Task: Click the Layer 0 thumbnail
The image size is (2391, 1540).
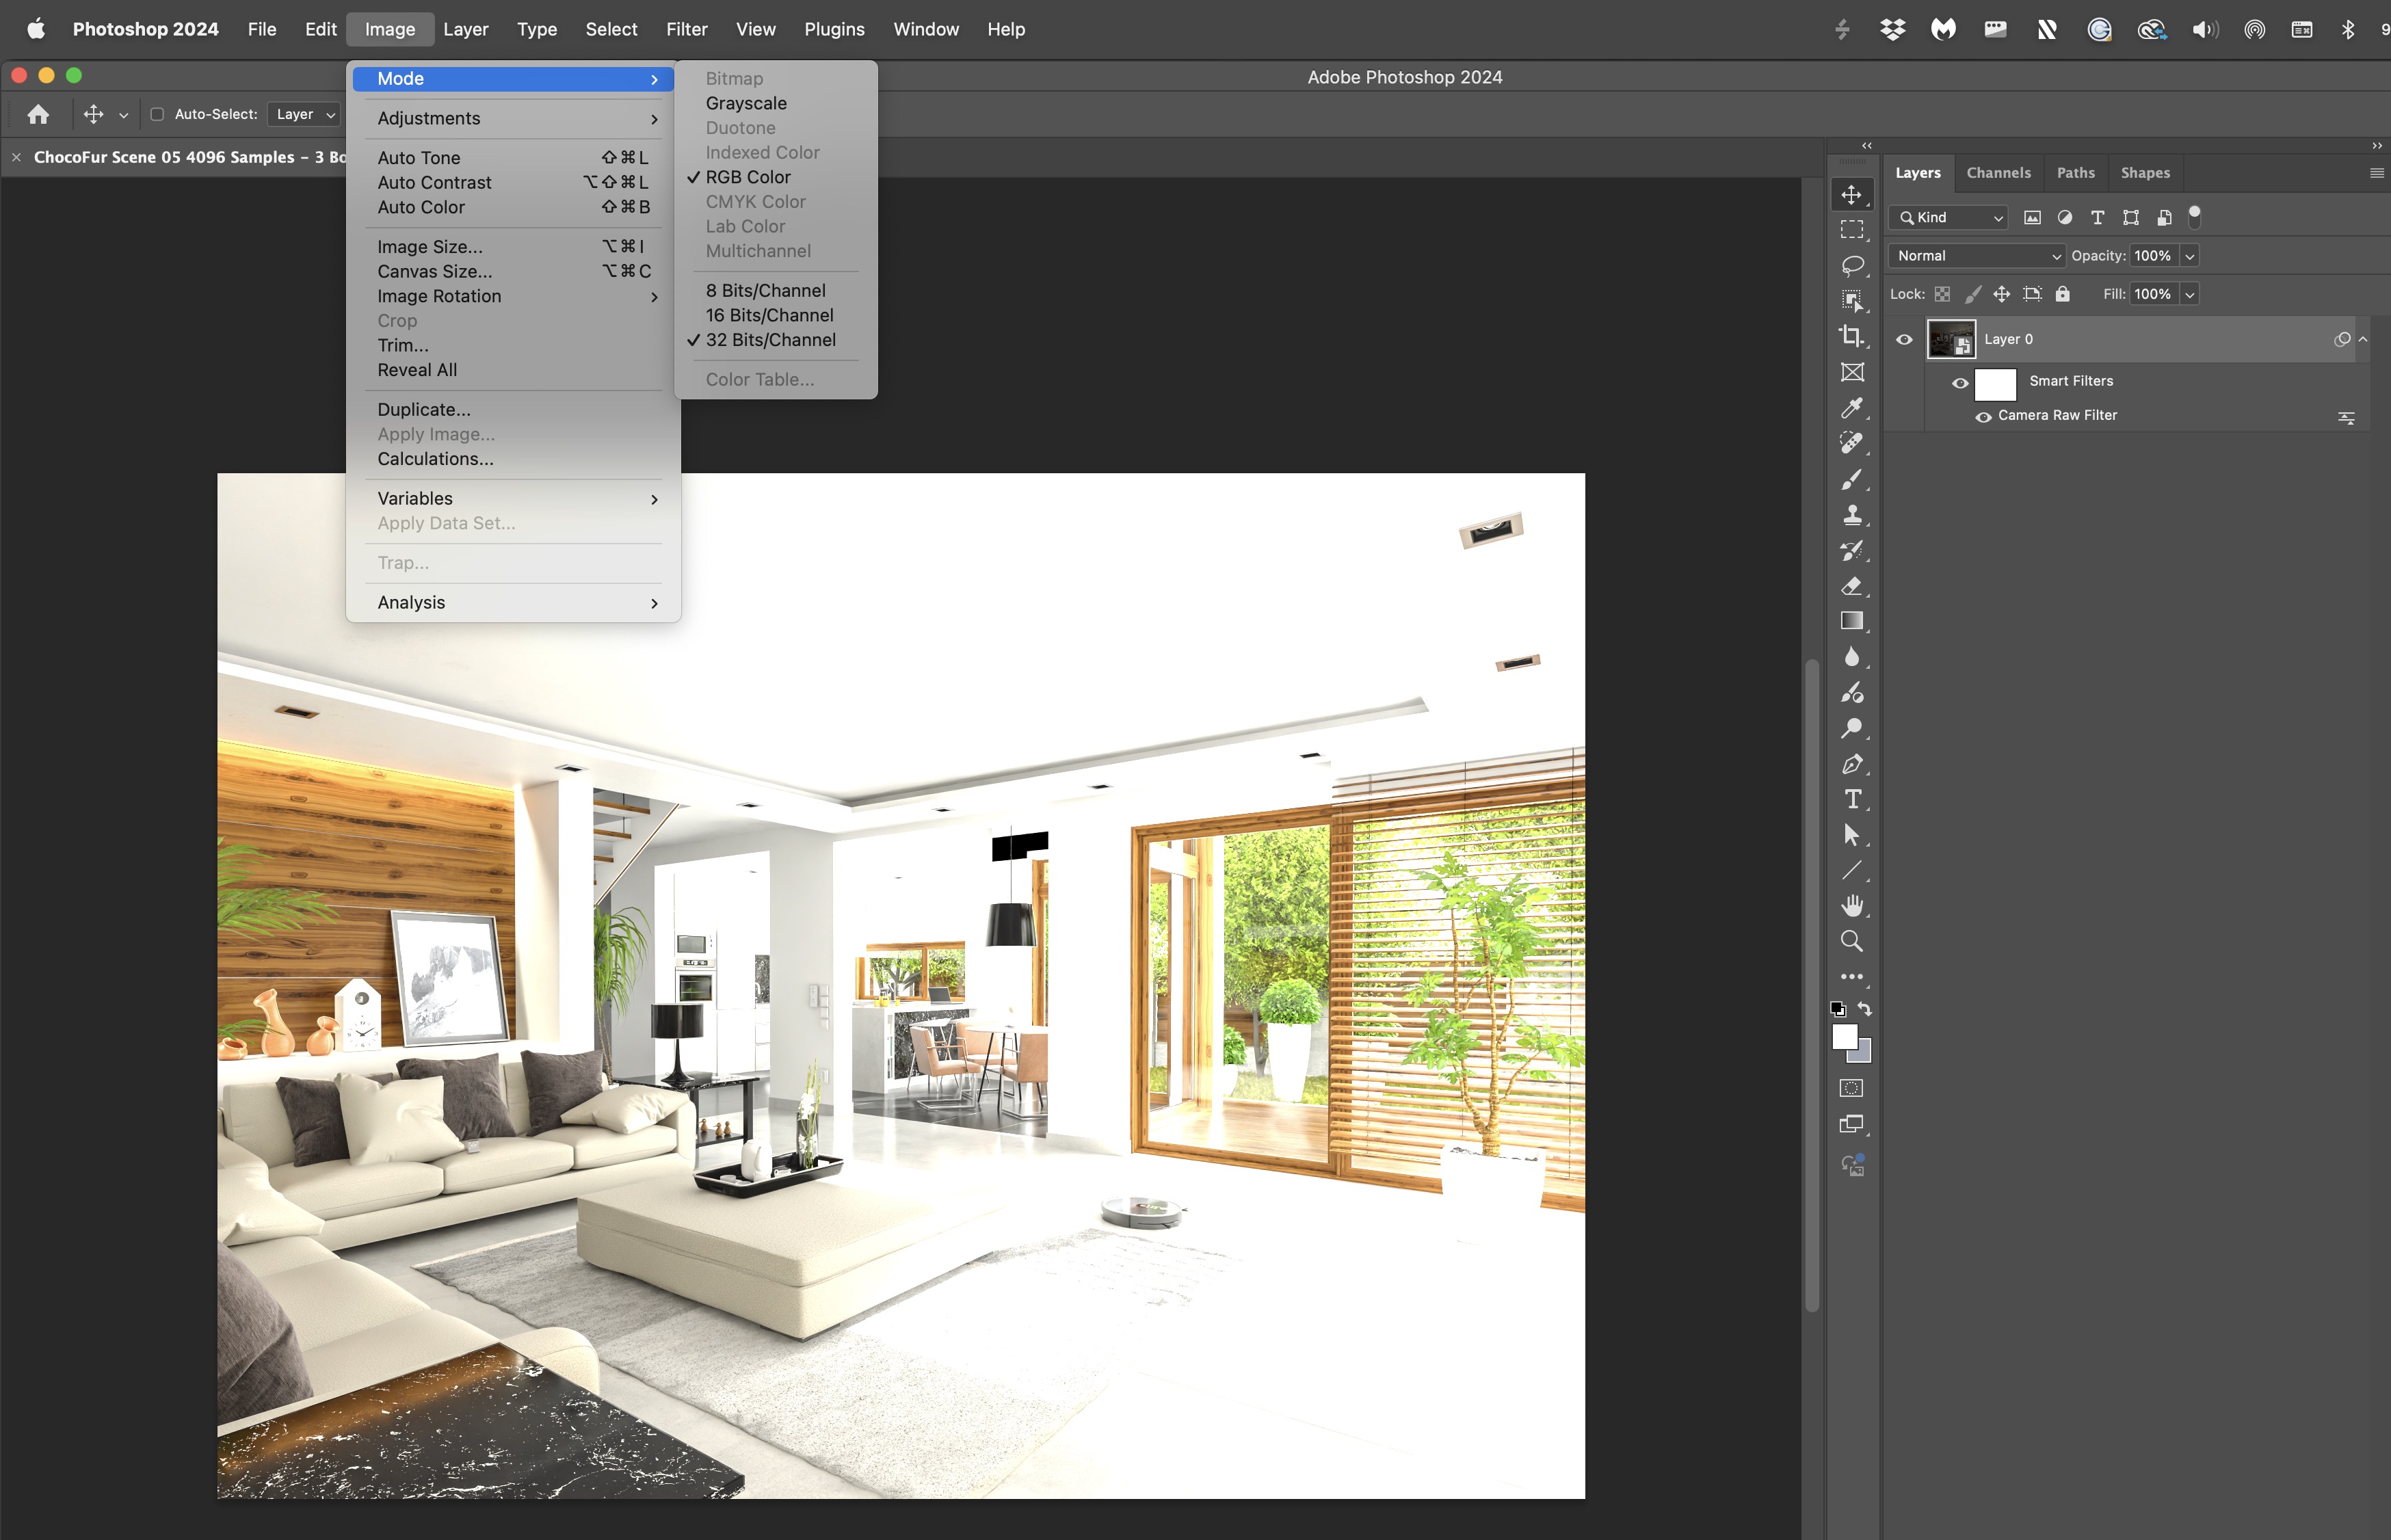Action: [x=1951, y=339]
